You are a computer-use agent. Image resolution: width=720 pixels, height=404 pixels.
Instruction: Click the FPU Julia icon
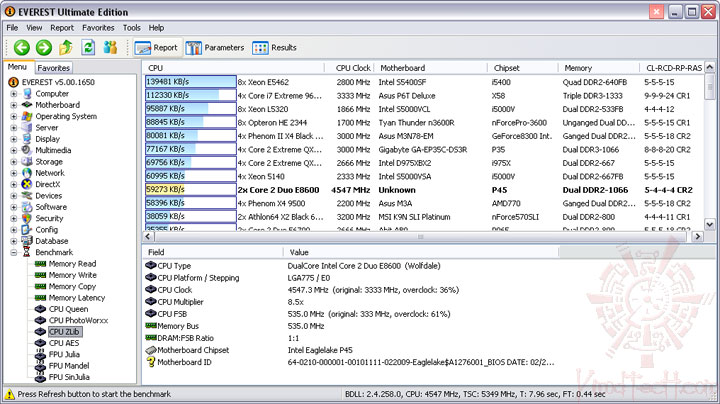41,354
